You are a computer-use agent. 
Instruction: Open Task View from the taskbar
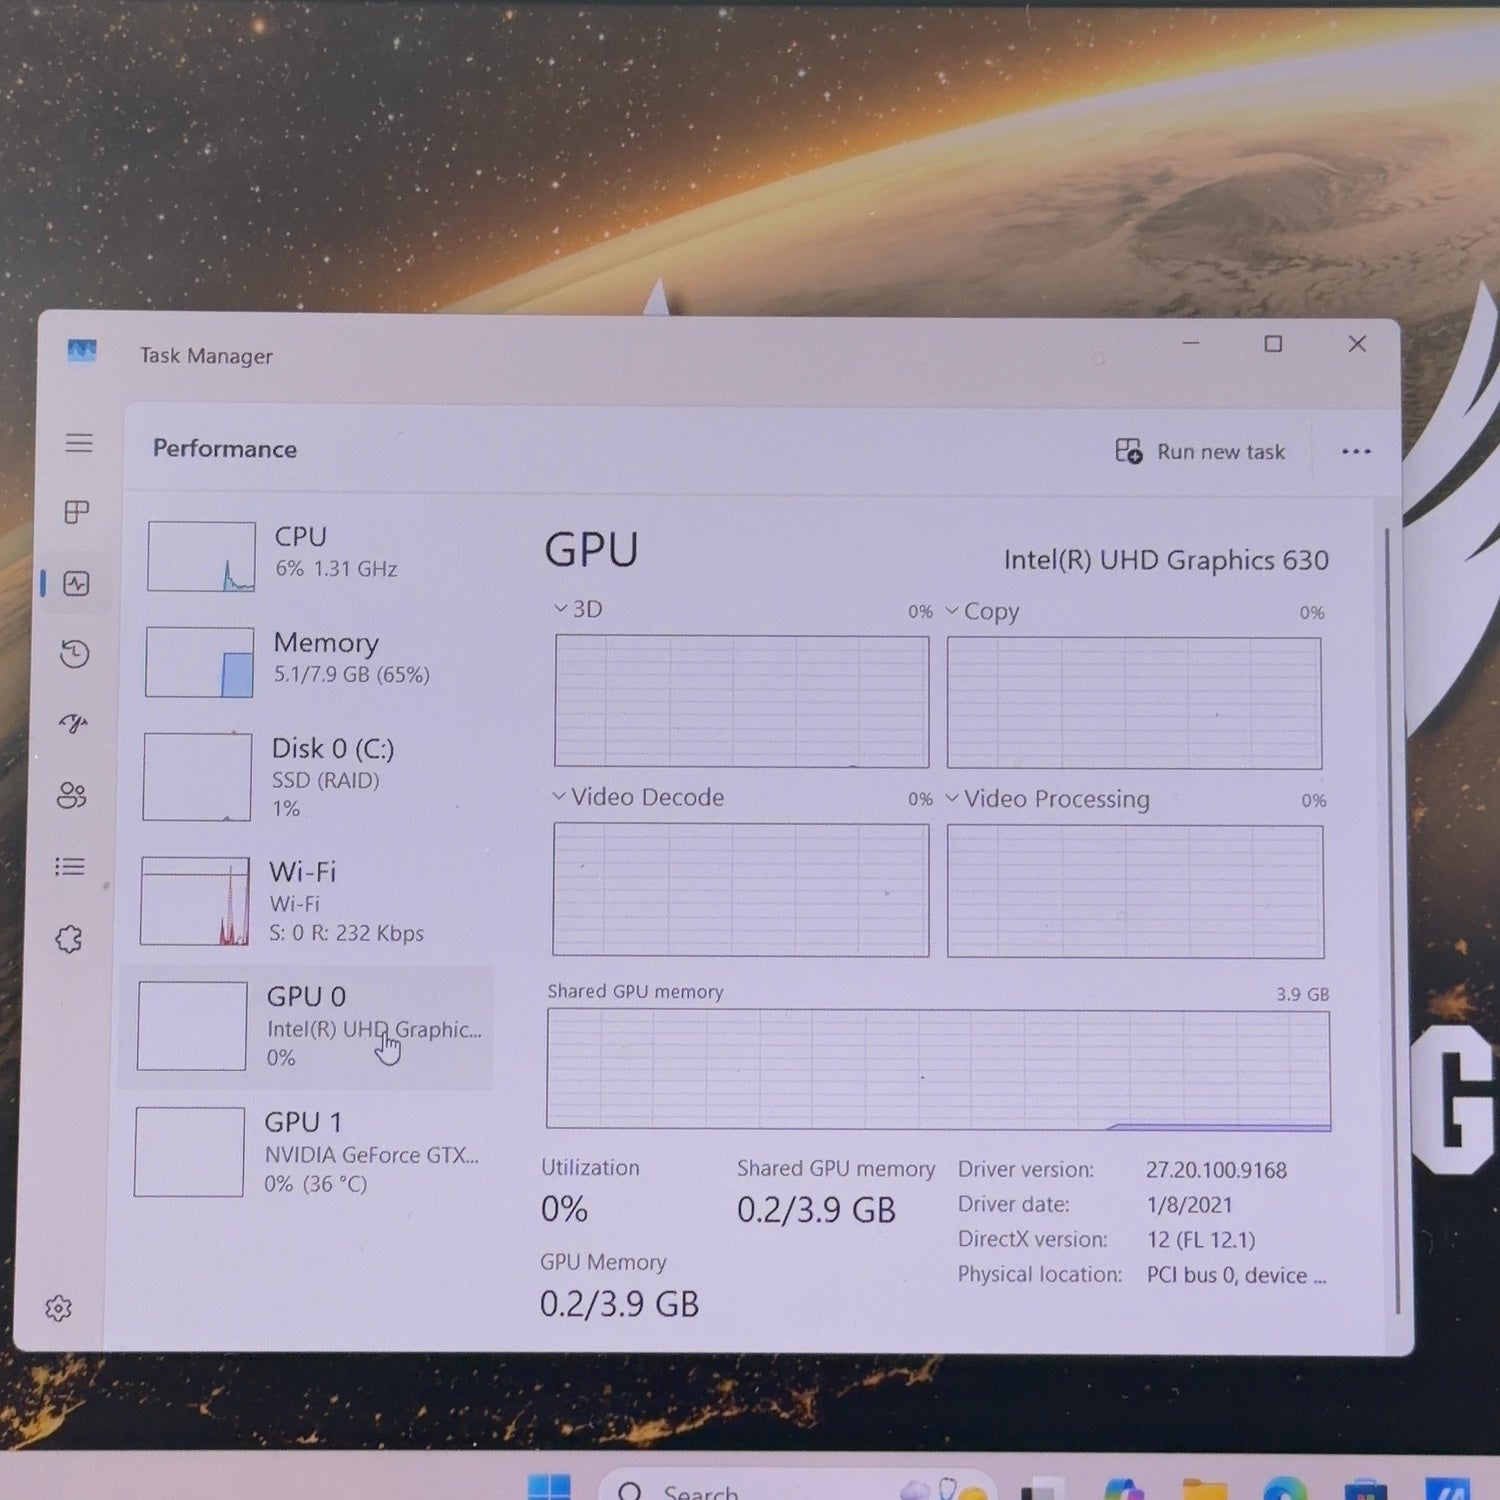[1042, 1489]
